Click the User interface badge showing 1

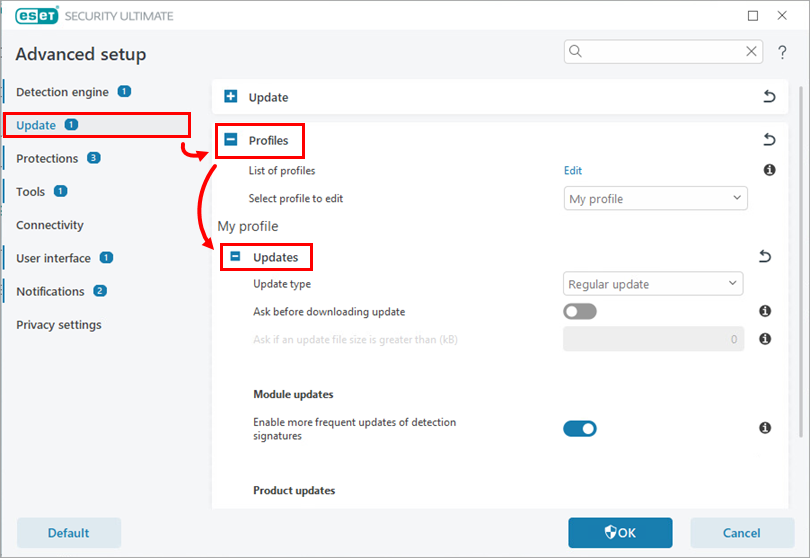(x=106, y=257)
